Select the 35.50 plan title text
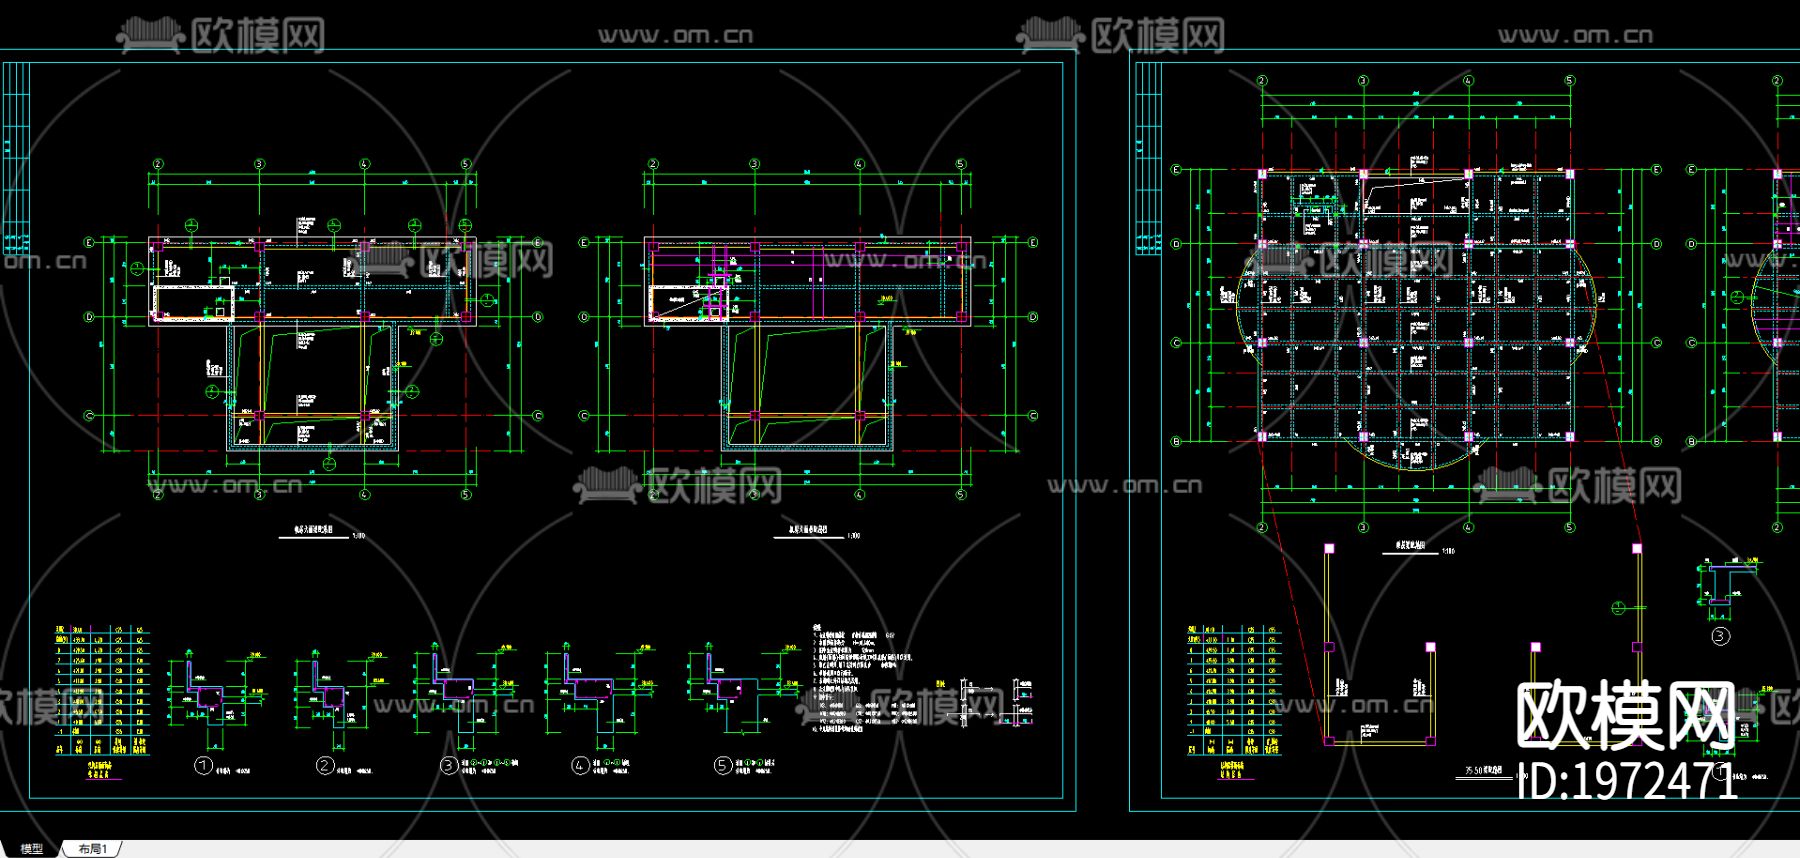This screenshot has width=1800, height=858. pos(1485,771)
